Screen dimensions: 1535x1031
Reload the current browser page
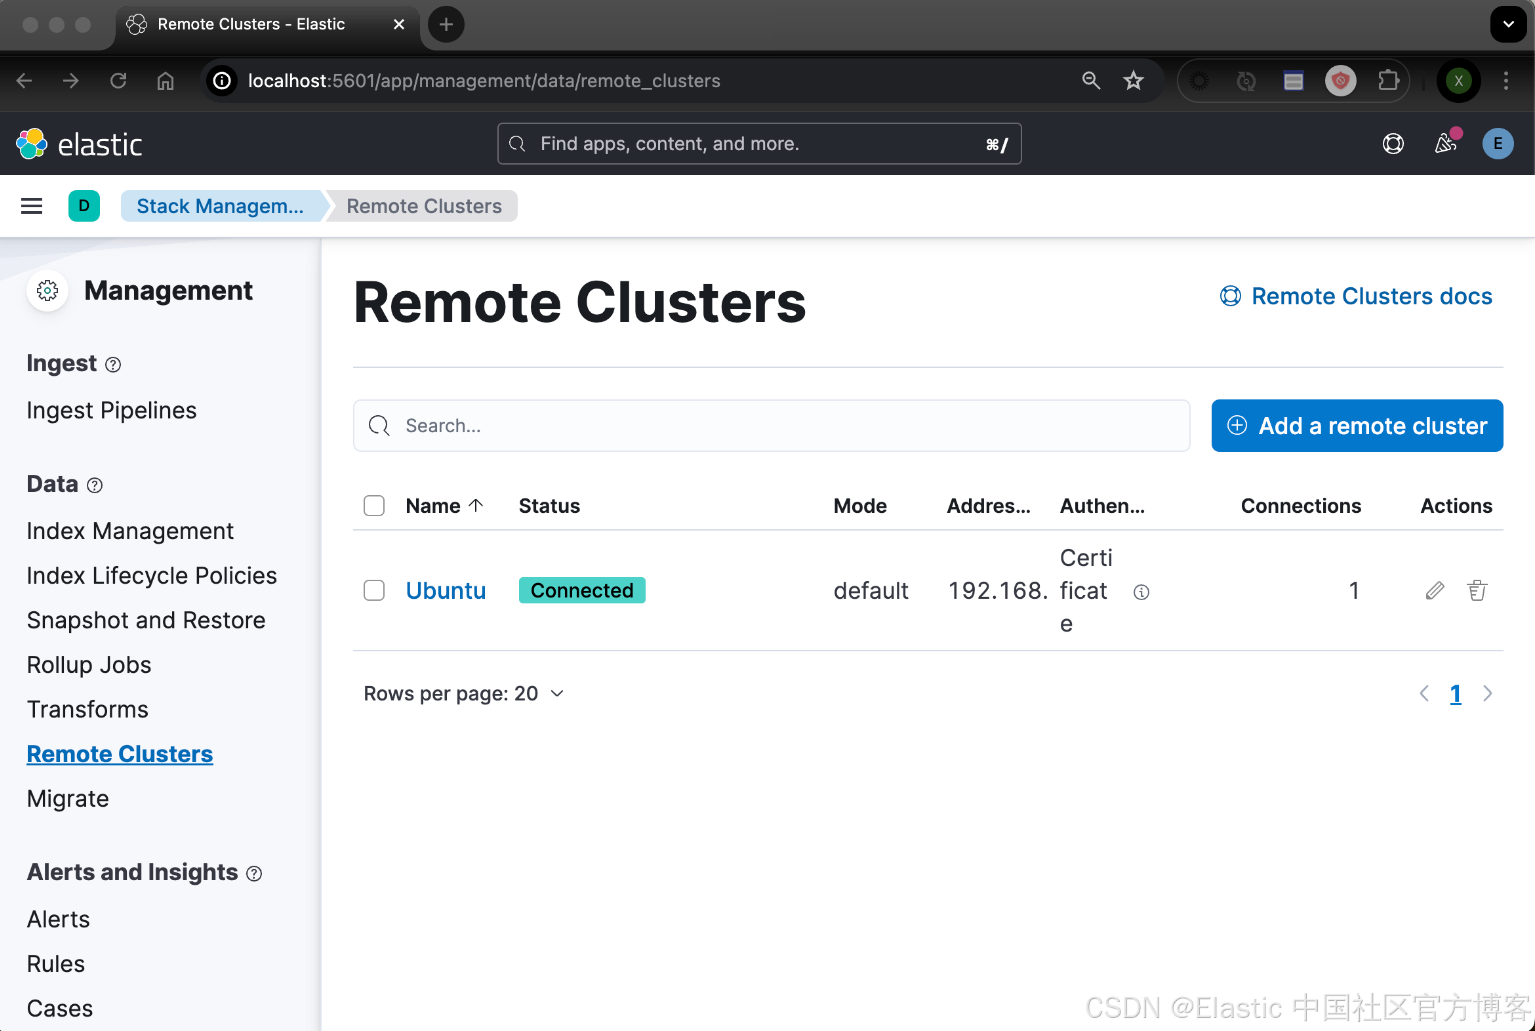[x=118, y=81]
